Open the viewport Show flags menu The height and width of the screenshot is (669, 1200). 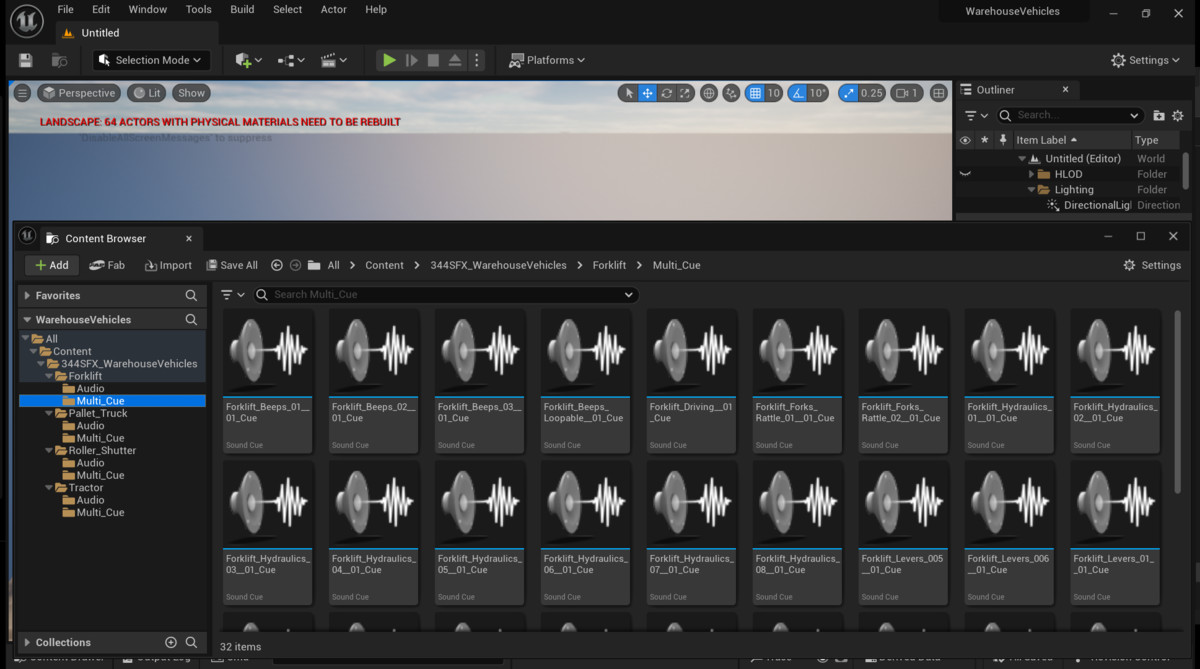tap(191, 93)
